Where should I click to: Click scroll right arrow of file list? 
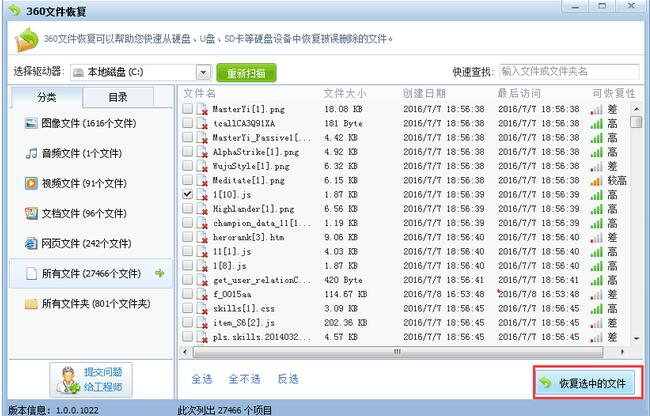click(622, 352)
